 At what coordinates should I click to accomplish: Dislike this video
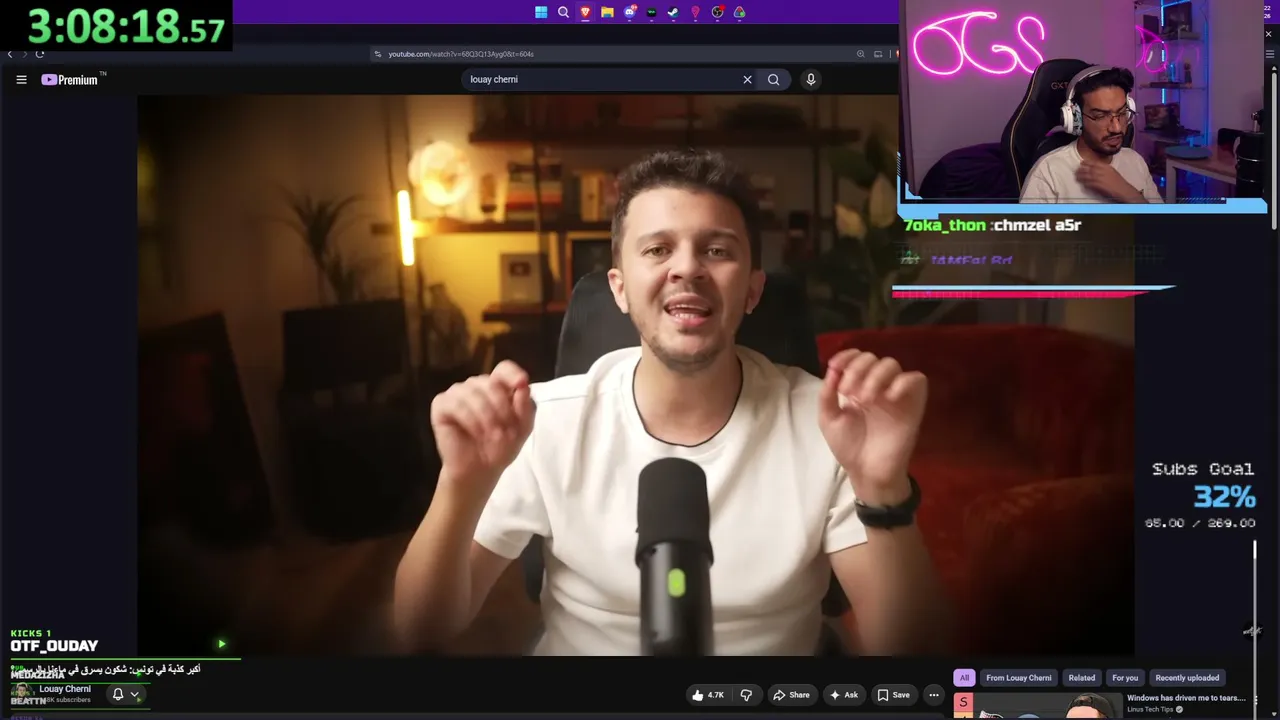pos(746,695)
